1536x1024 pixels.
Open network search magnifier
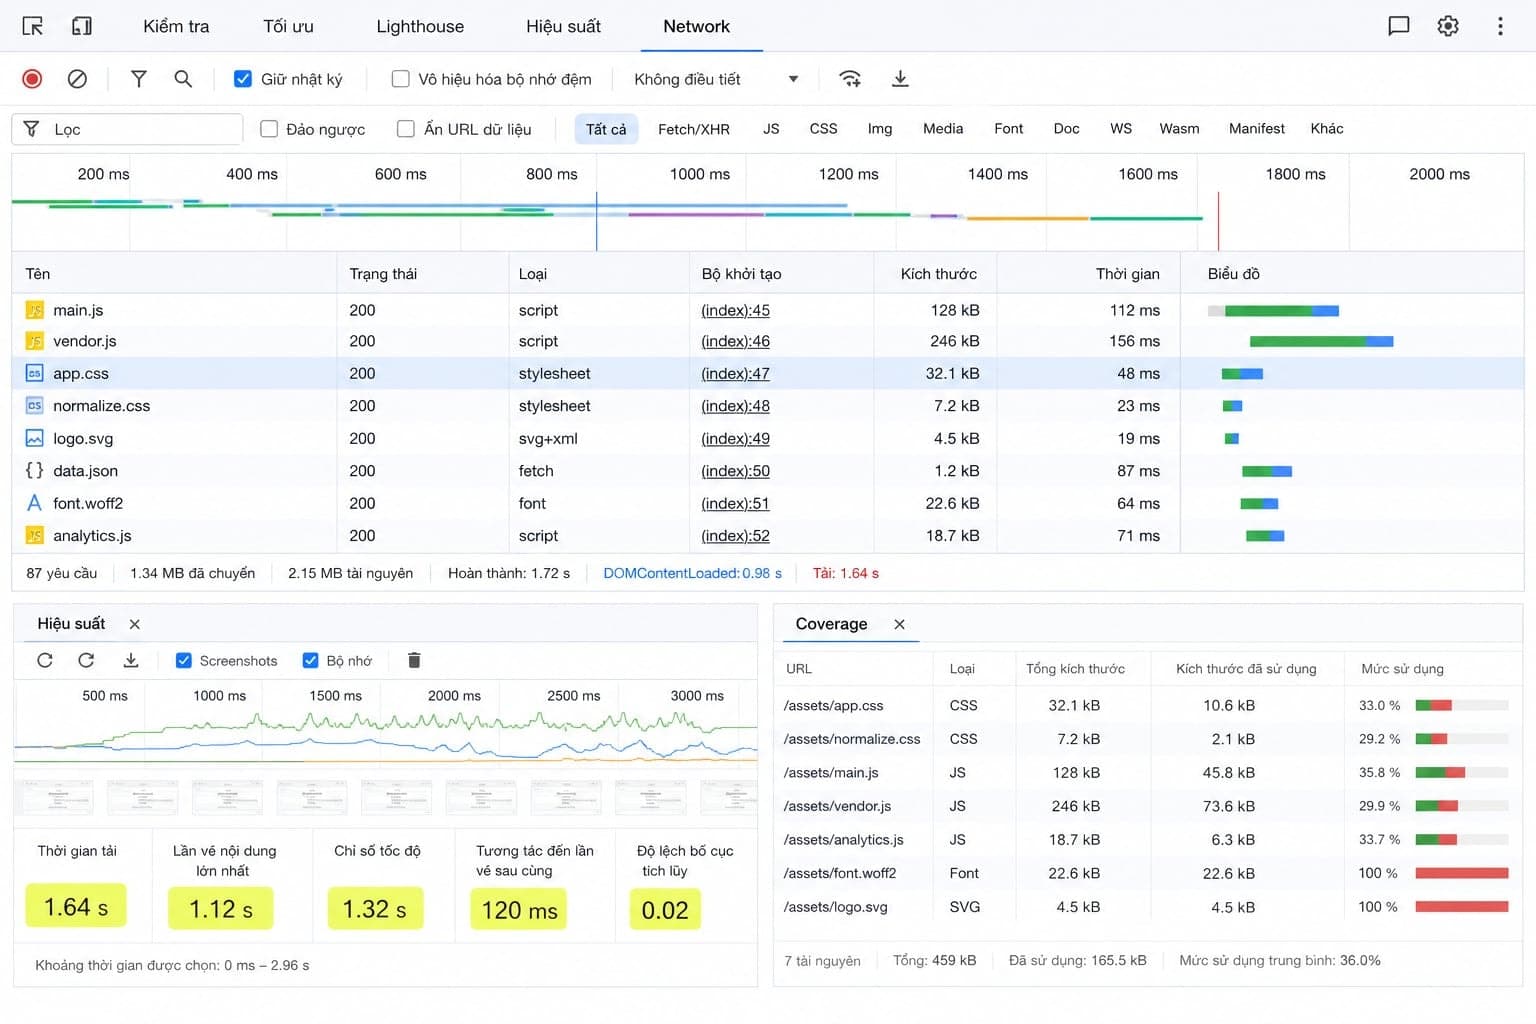pyautogui.click(x=183, y=79)
